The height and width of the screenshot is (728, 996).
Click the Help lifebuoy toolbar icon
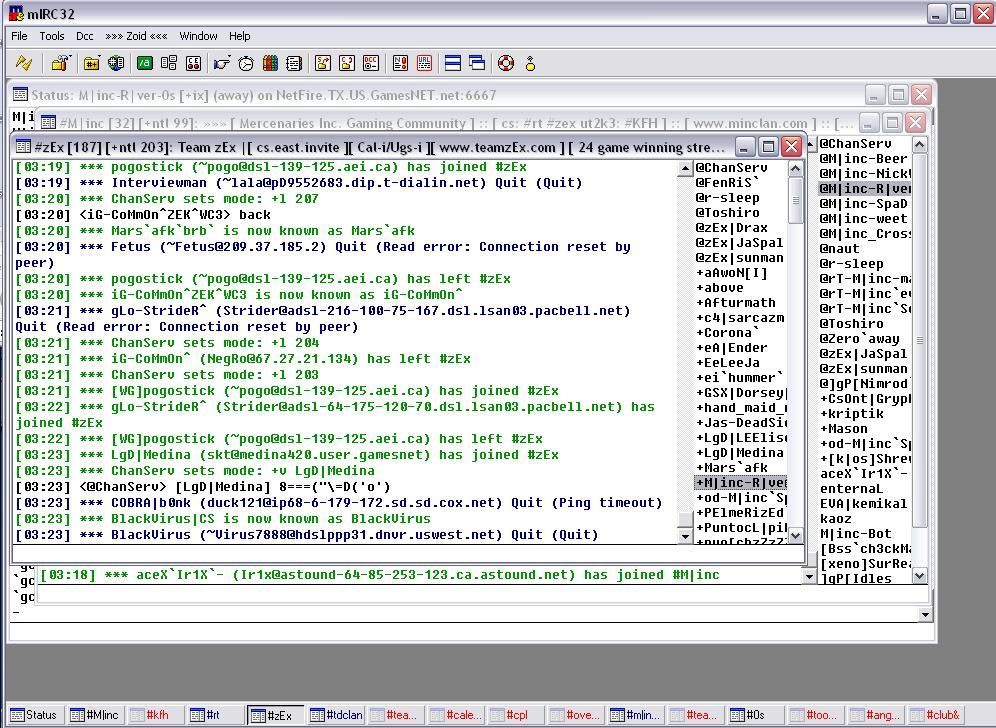pos(506,63)
